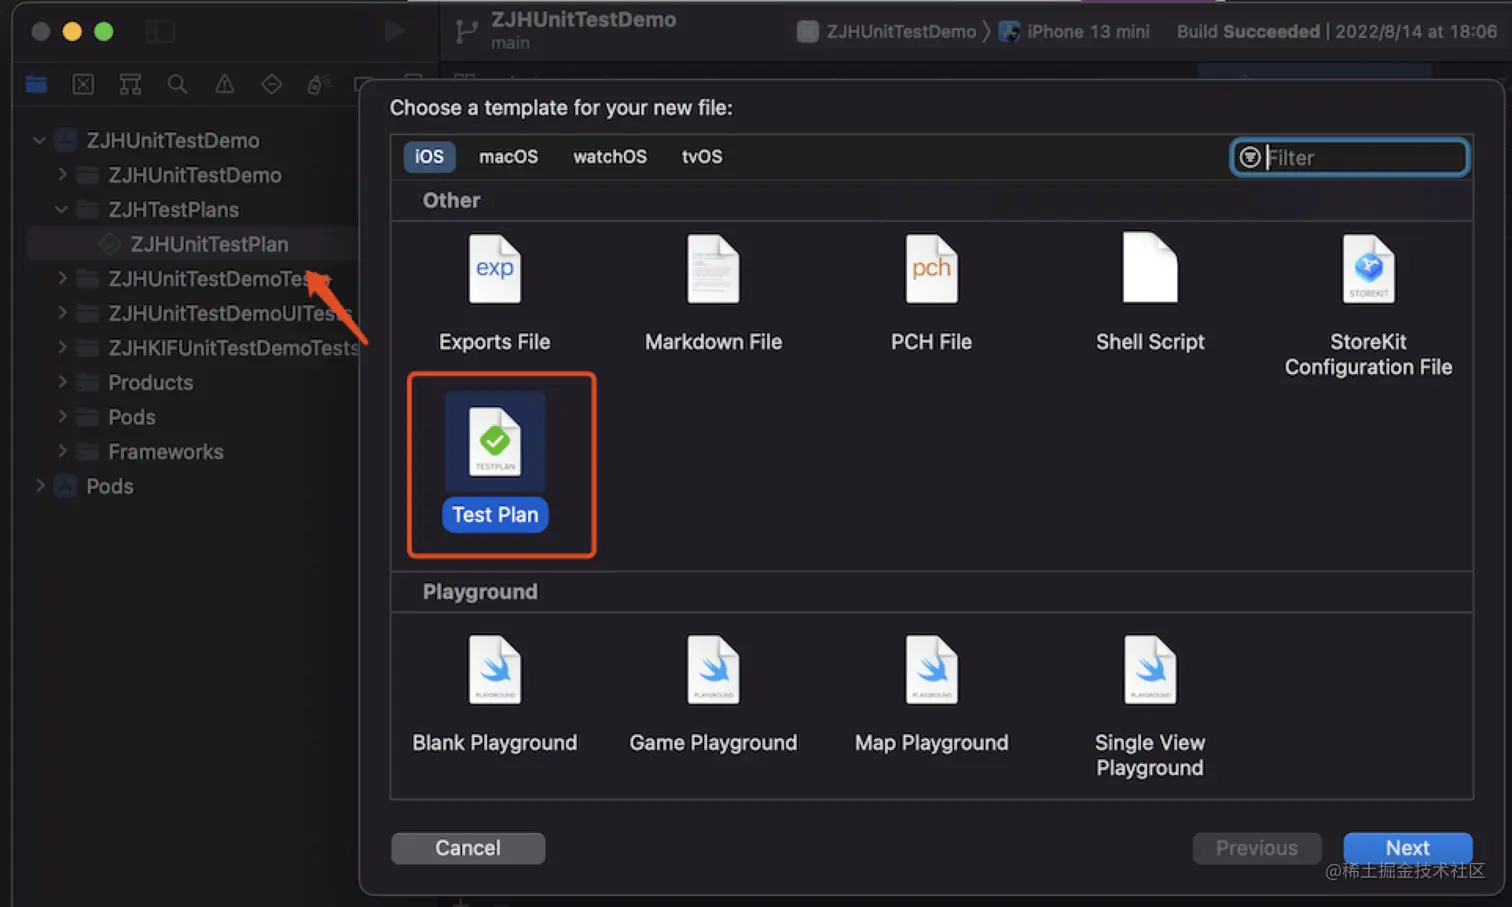Click the filter options icon in Filter field
1512x907 pixels.
1250,157
